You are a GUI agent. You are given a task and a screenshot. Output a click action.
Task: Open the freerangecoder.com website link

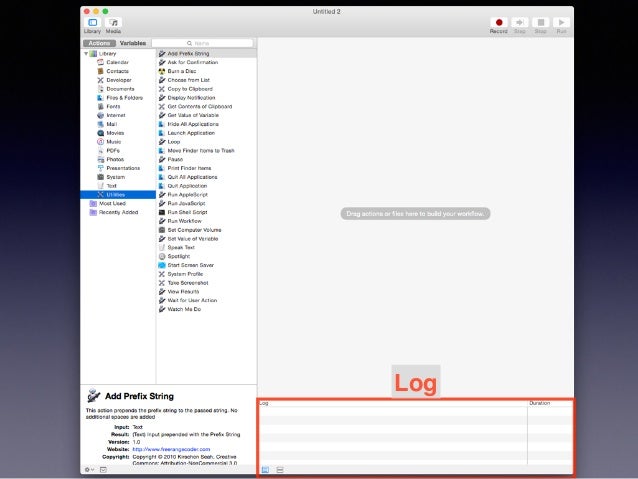pos(171,449)
